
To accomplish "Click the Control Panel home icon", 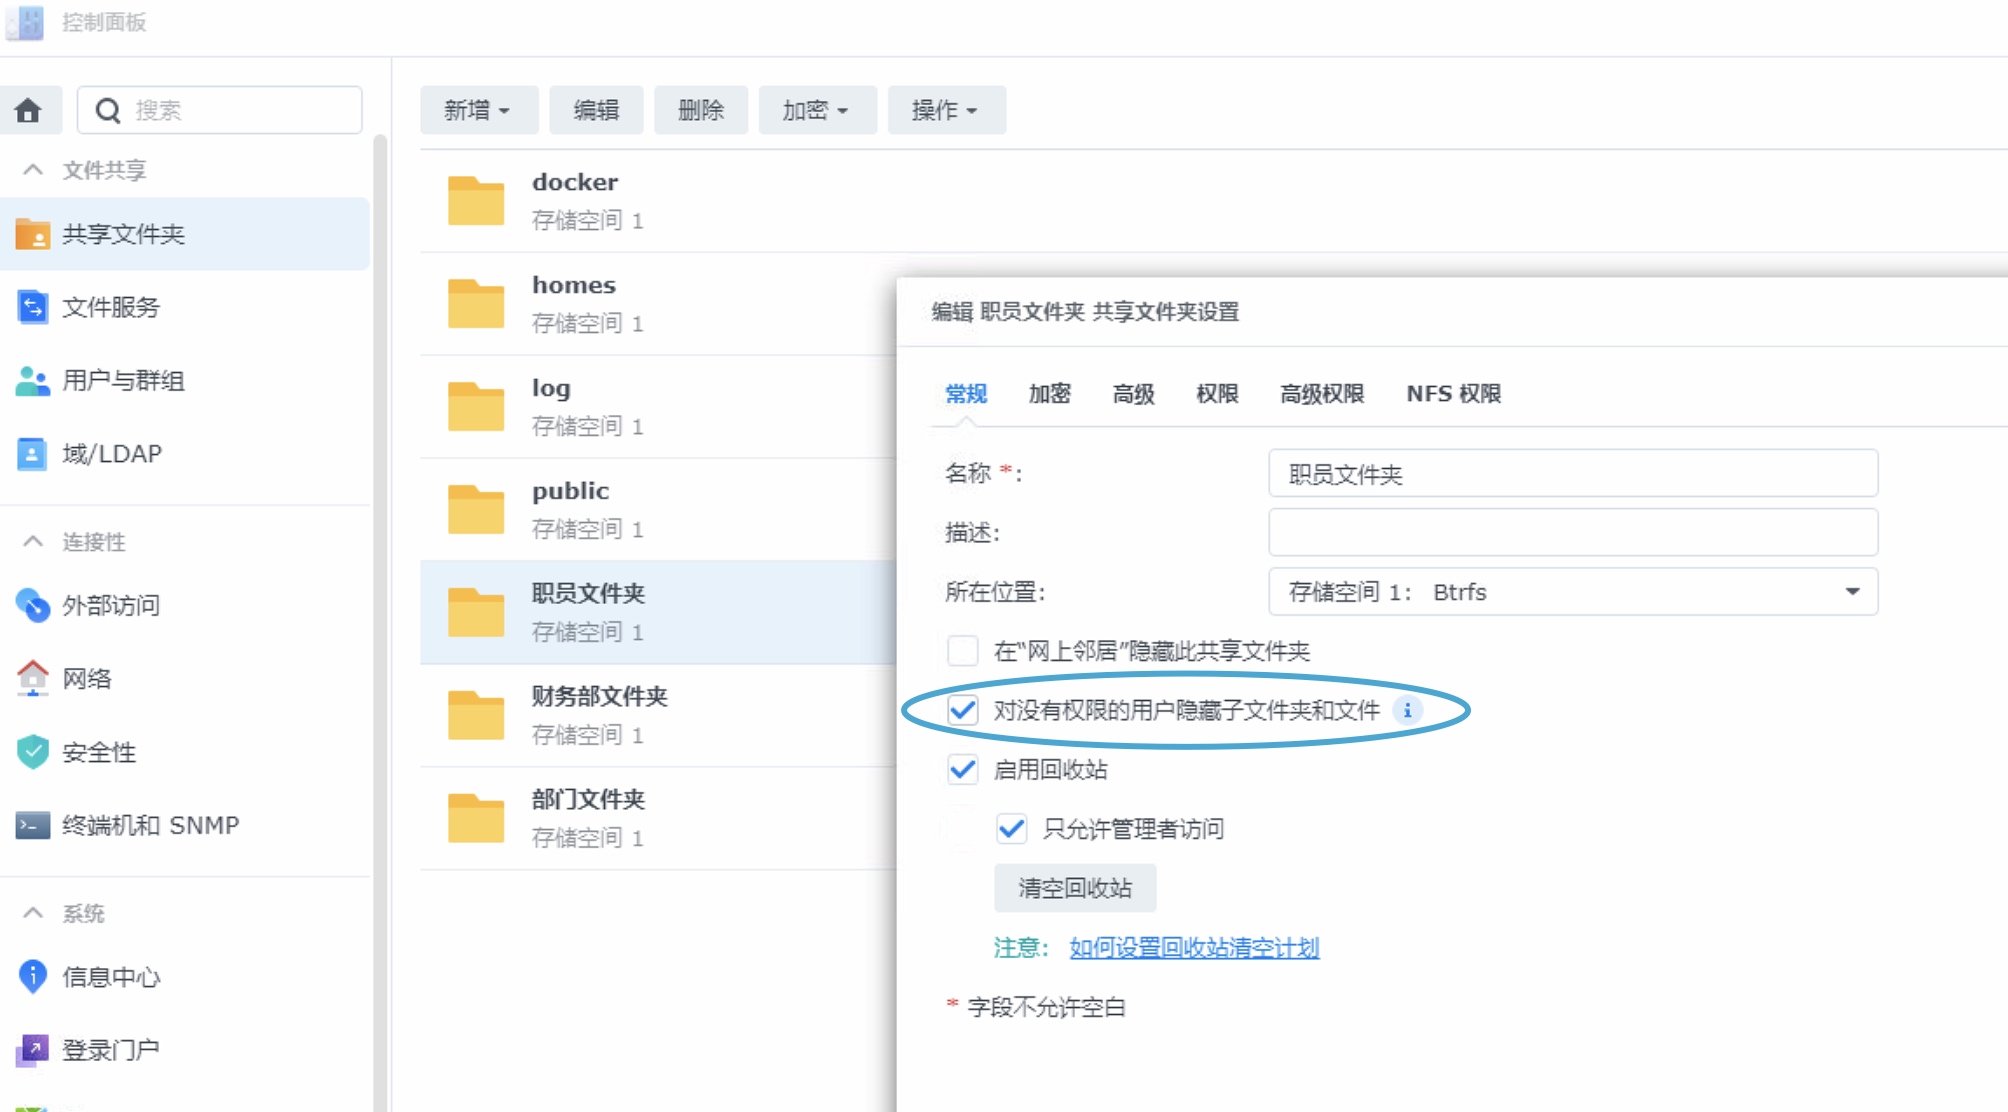I will point(28,110).
